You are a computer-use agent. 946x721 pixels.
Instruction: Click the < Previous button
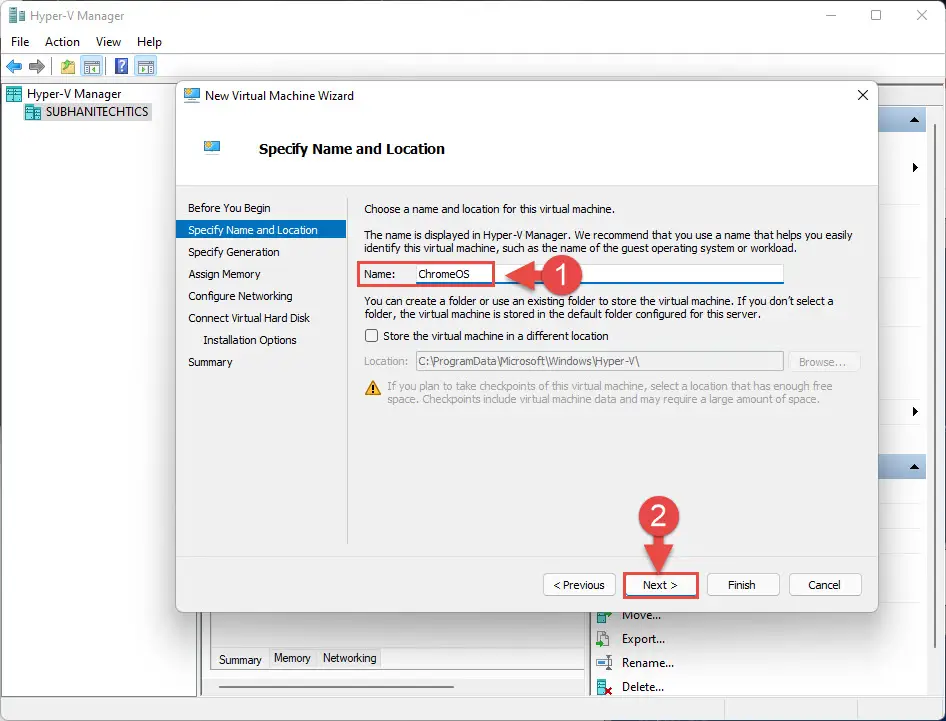tap(579, 585)
